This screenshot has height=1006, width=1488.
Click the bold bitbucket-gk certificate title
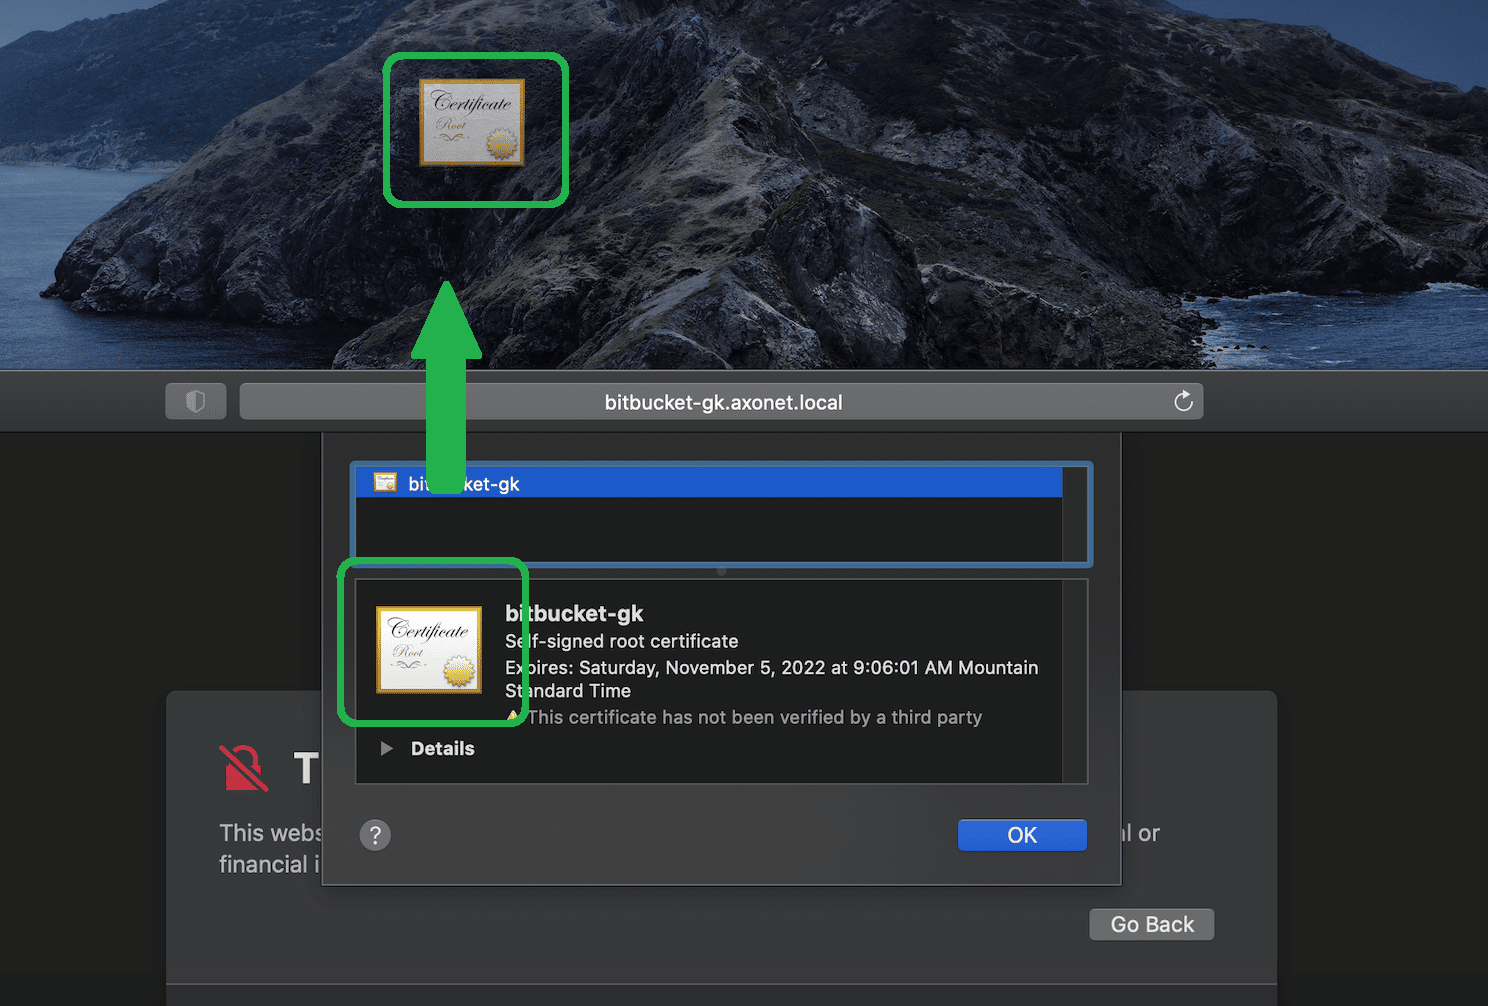pyautogui.click(x=574, y=614)
